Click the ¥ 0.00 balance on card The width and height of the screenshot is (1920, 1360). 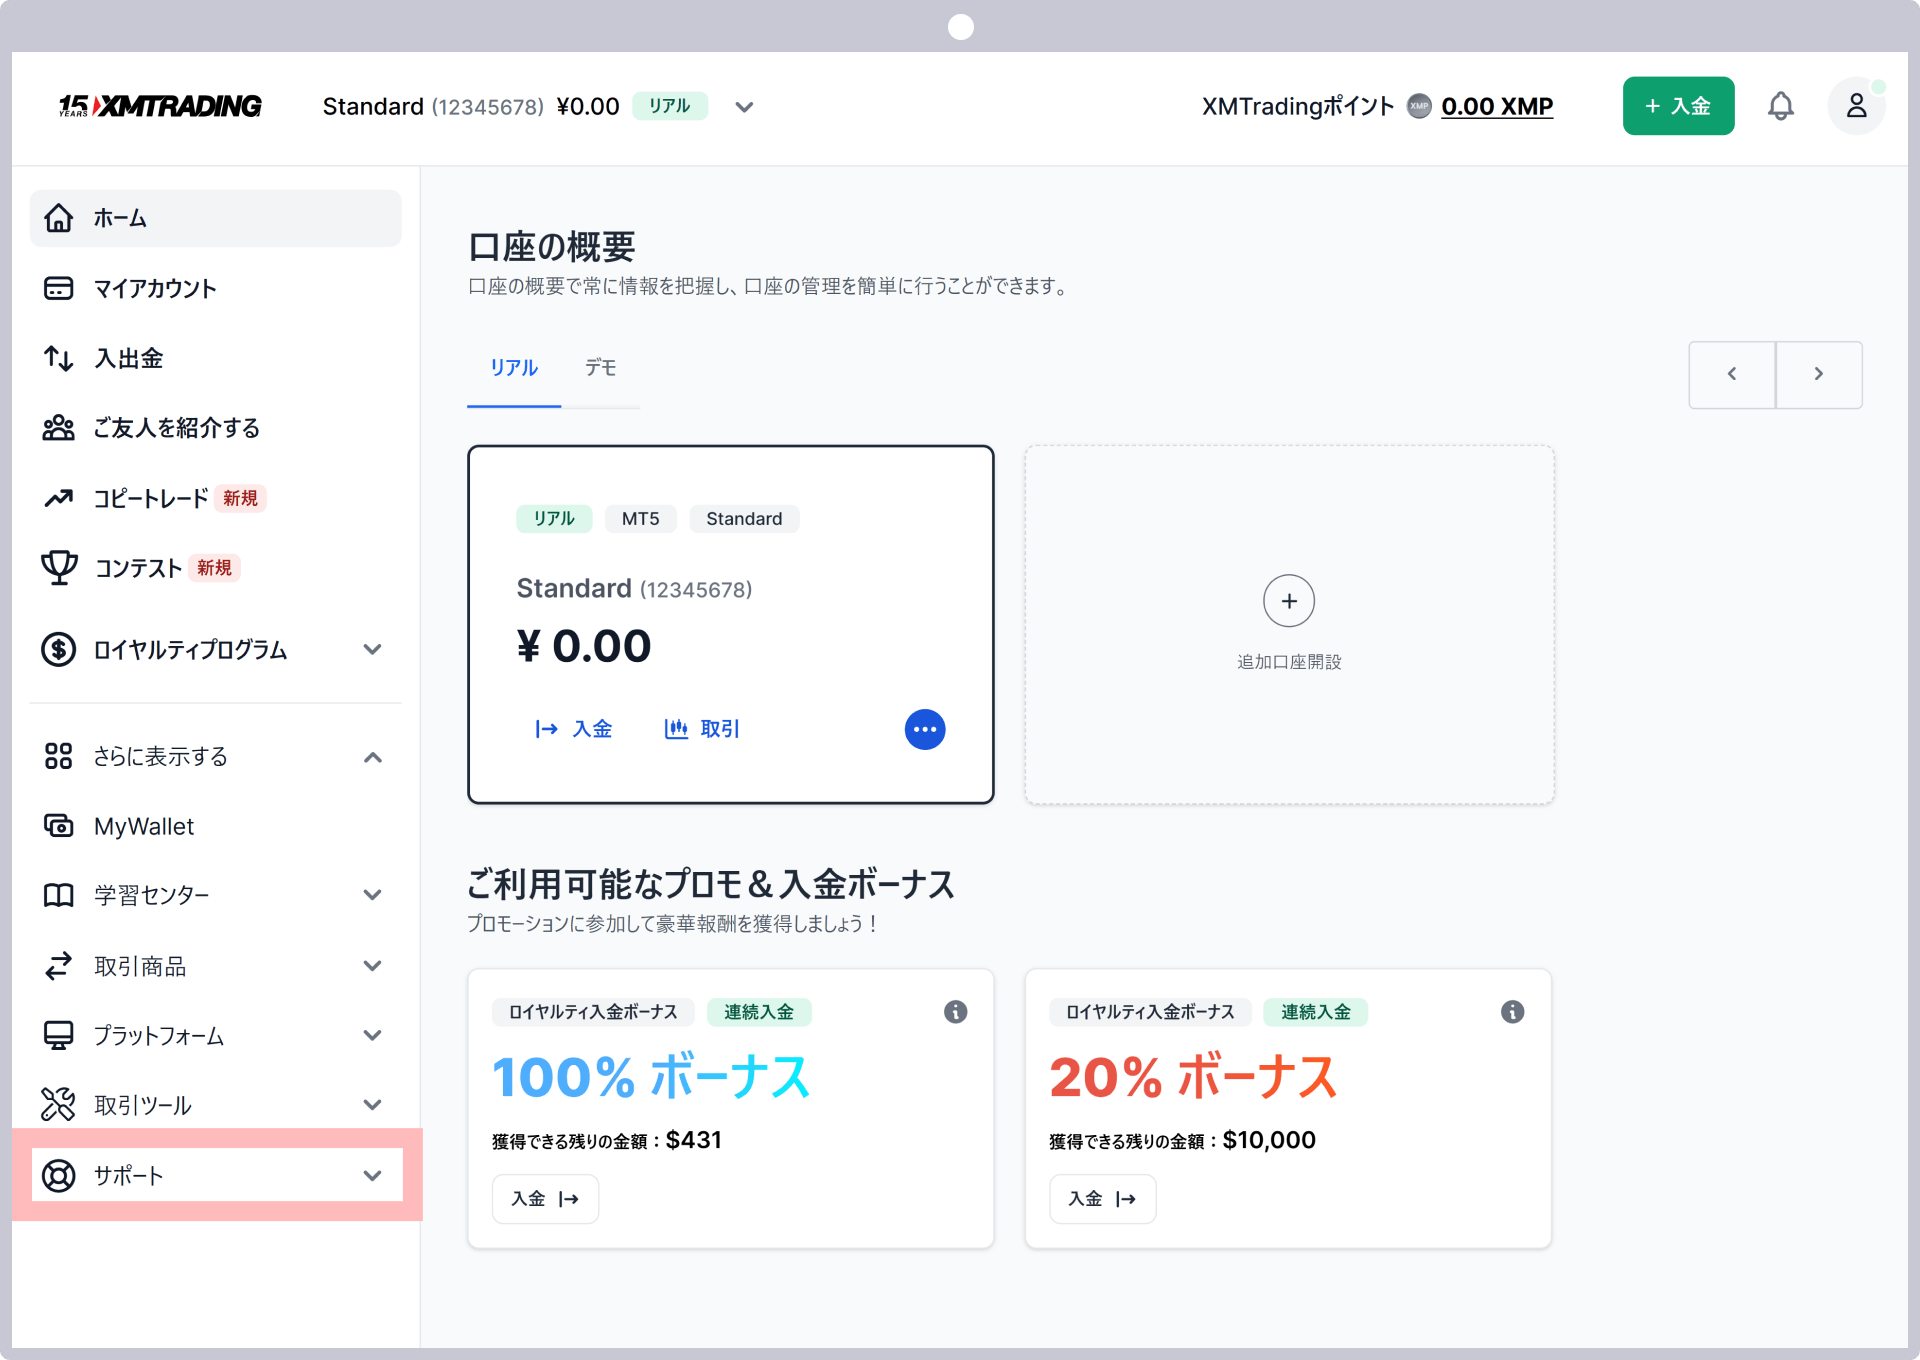(x=584, y=646)
